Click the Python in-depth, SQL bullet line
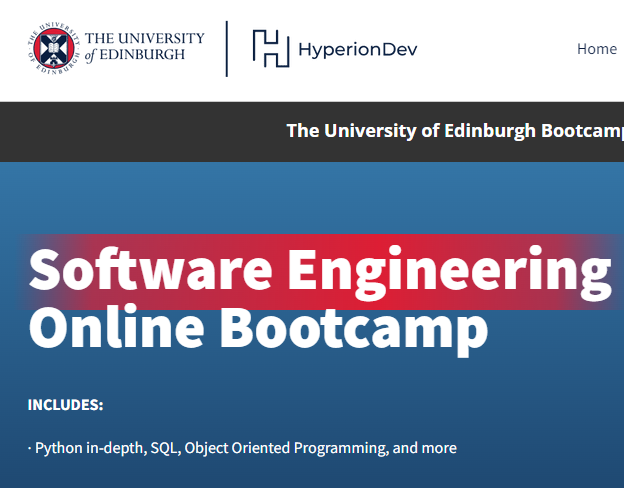The height and width of the screenshot is (488, 624). pyautogui.click(x=242, y=448)
